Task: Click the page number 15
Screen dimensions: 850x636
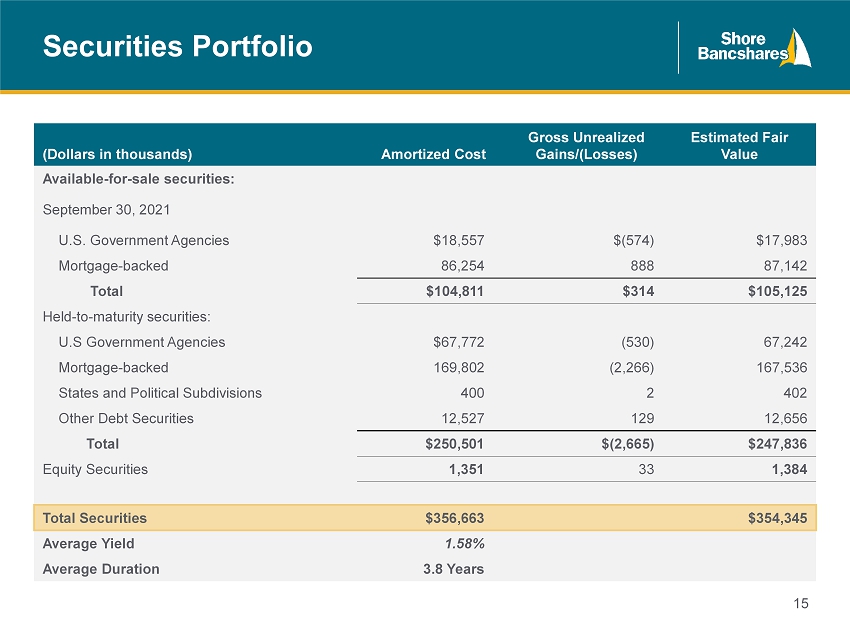Action: coord(801,603)
